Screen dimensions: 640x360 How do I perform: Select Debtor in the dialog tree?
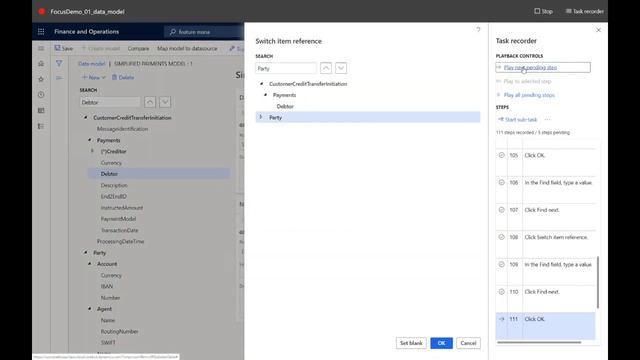tap(285, 106)
